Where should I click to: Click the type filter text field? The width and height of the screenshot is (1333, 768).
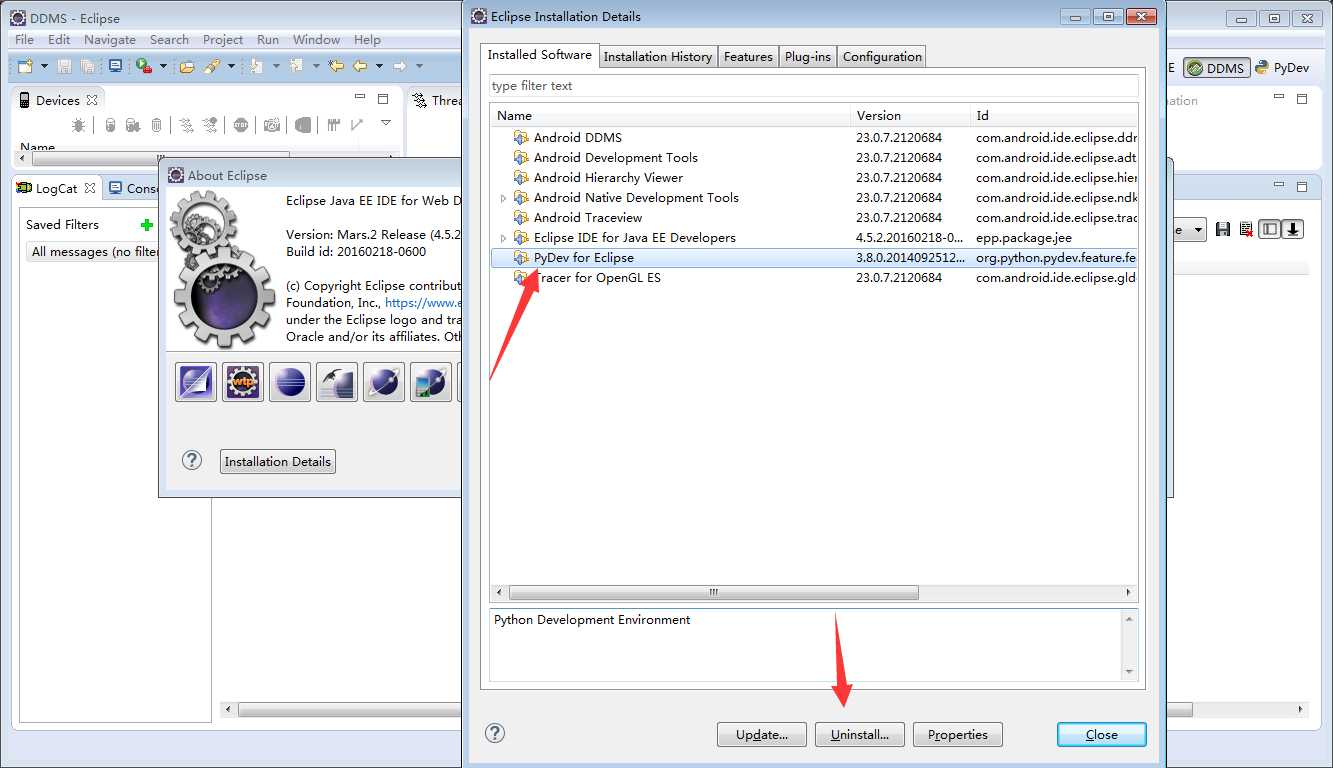coord(813,86)
